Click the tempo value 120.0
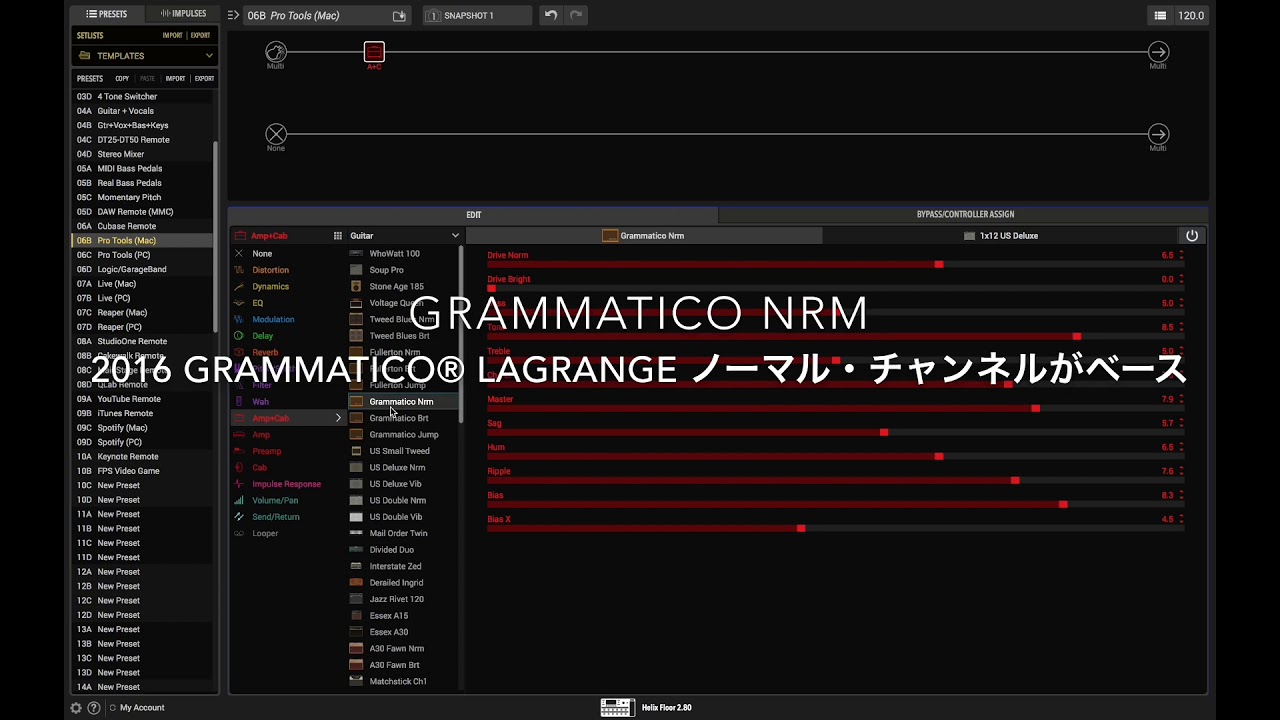Screen dimensions: 1280x720 pos(1191,15)
